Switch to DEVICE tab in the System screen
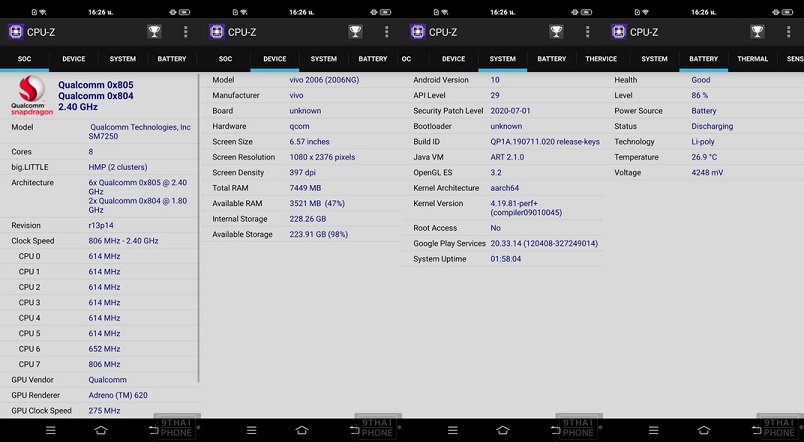Image resolution: width=804 pixels, height=442 pixels. 454,59
